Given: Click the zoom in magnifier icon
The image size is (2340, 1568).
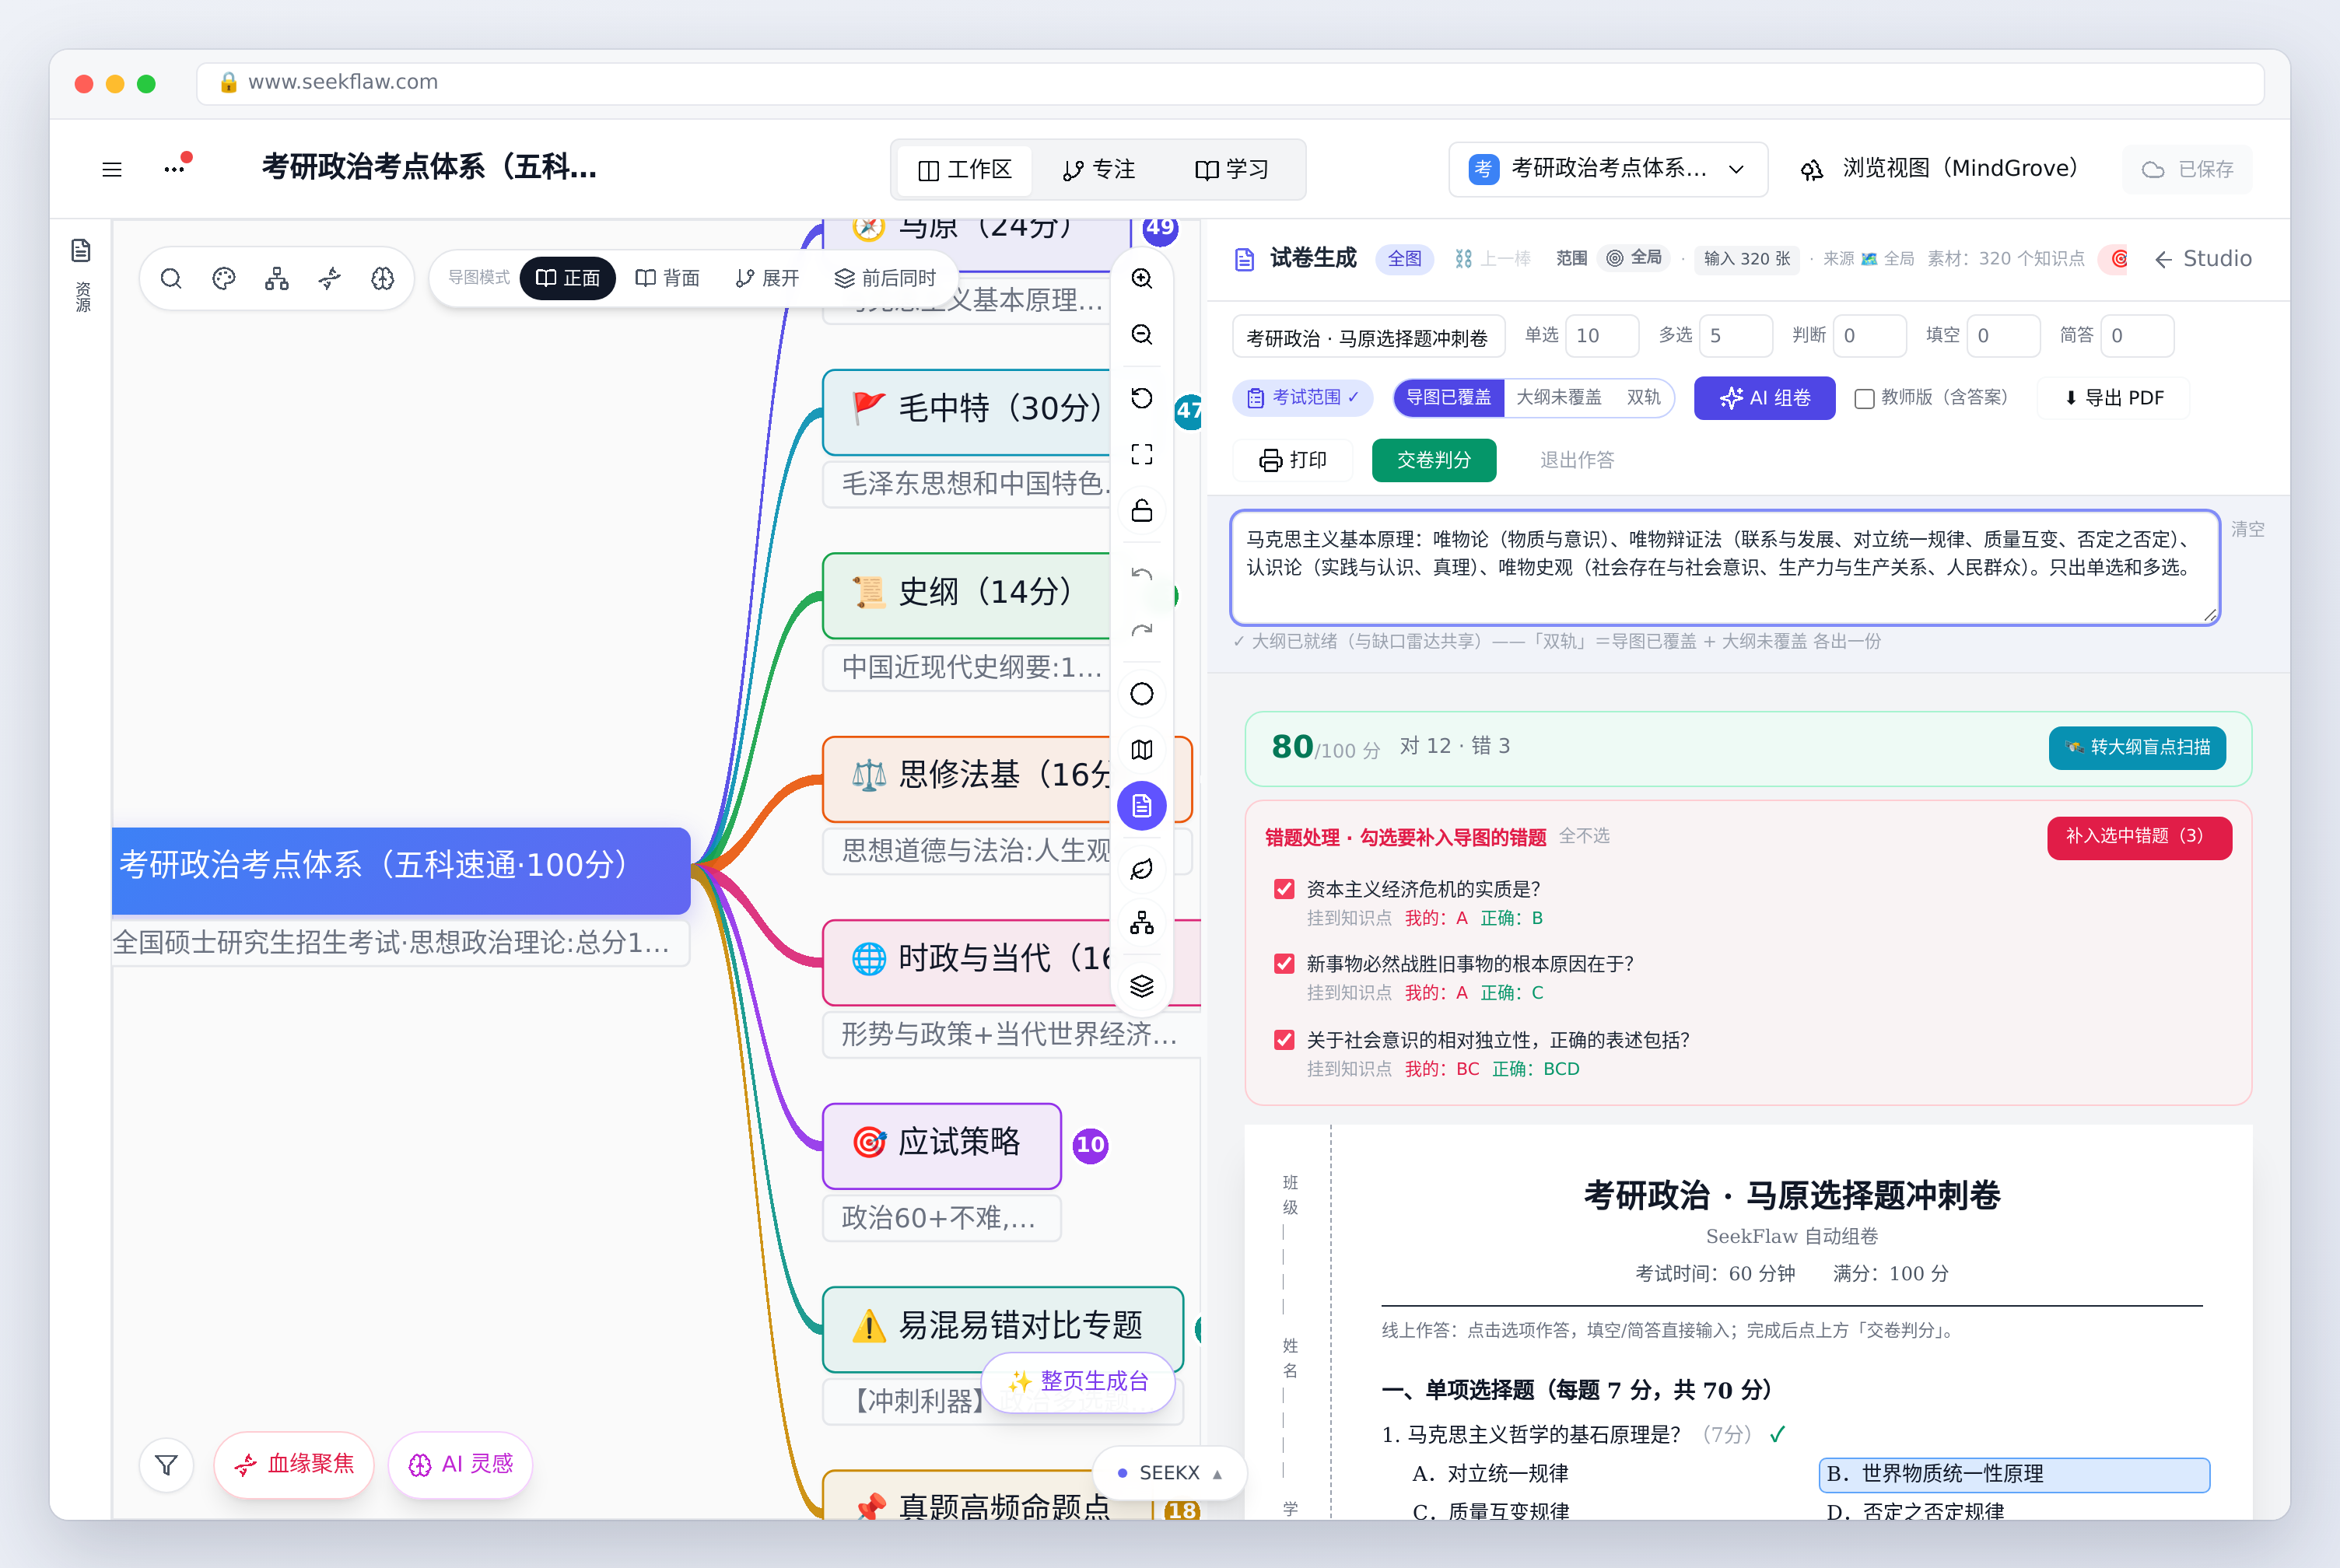Looking at the screenshot, I should (1142, 278).
